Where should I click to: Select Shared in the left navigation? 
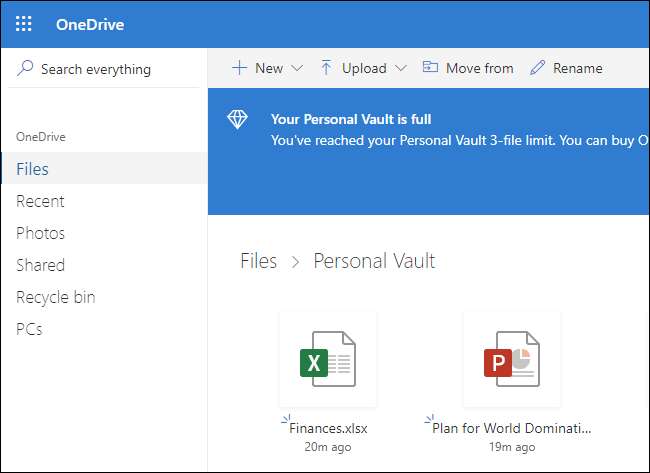pyautogui.click(x=40, y=265)
